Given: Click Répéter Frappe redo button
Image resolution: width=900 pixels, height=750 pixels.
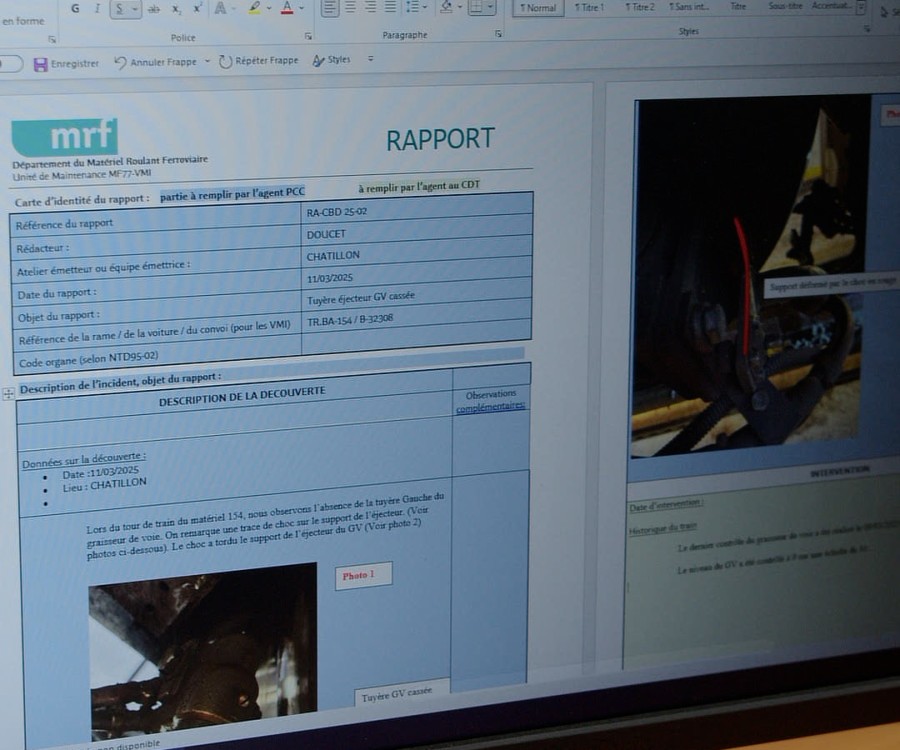Looking at the screenshot, I should tap(225, 61).
